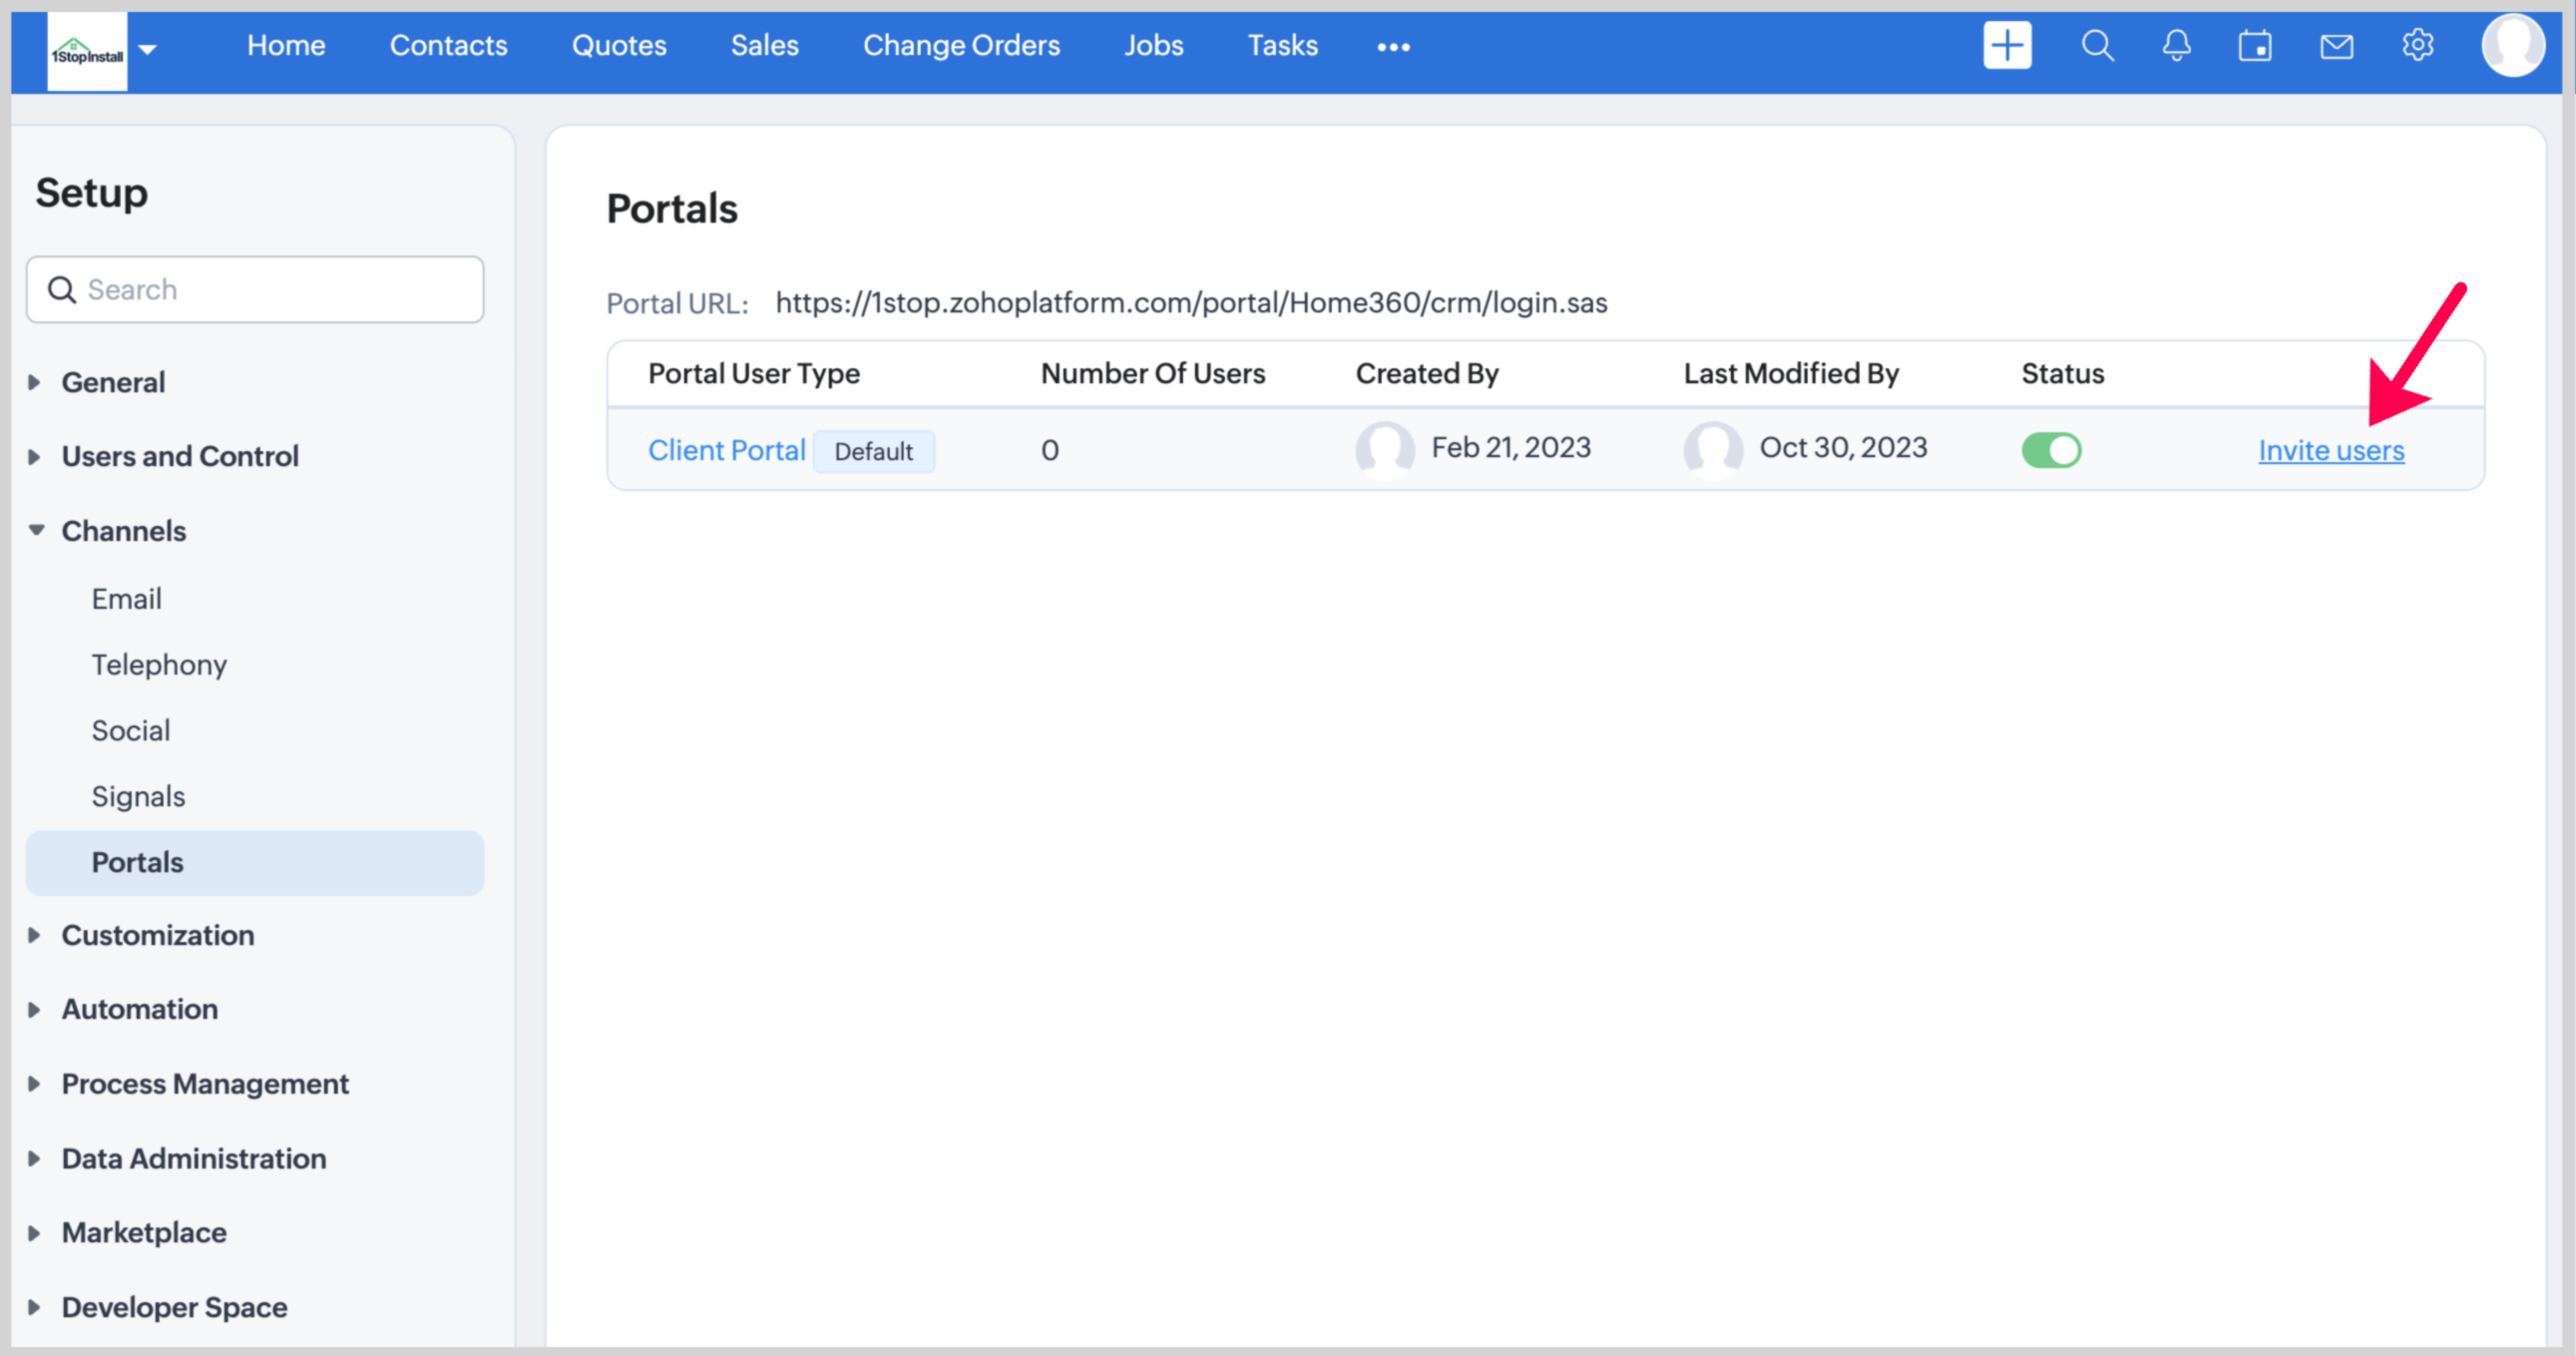This screenshot has height=1356, width=2576.
Task: Open the search magnifier in top bar
Action: [x=2097, y=46]
